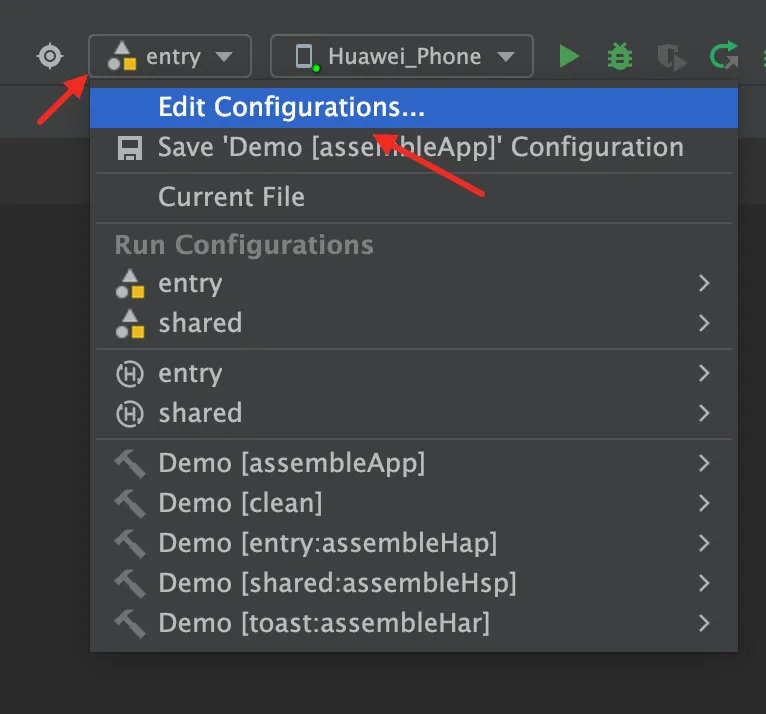766x714 pixels.
Task: Select Edit Configurations... menu item
Action: click(x=292, y=107)
